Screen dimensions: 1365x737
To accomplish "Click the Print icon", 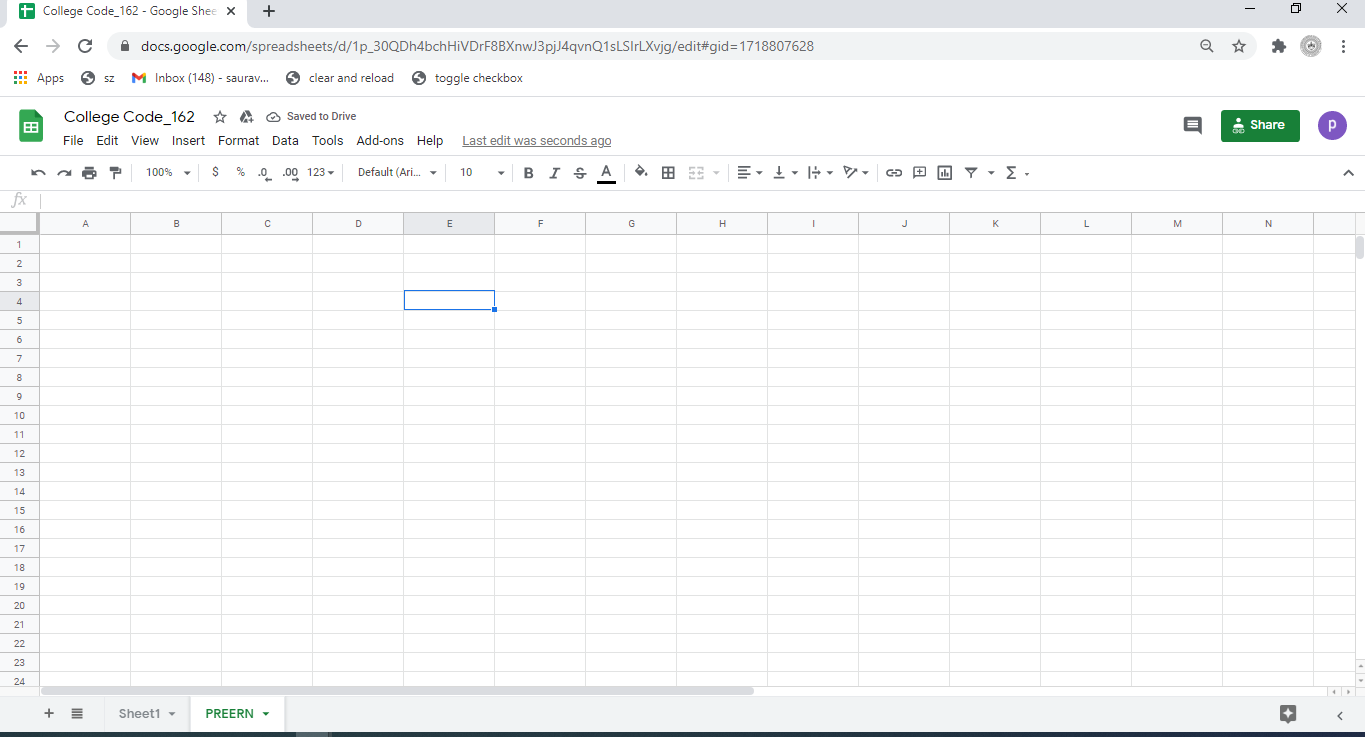I will click(89, 173).
